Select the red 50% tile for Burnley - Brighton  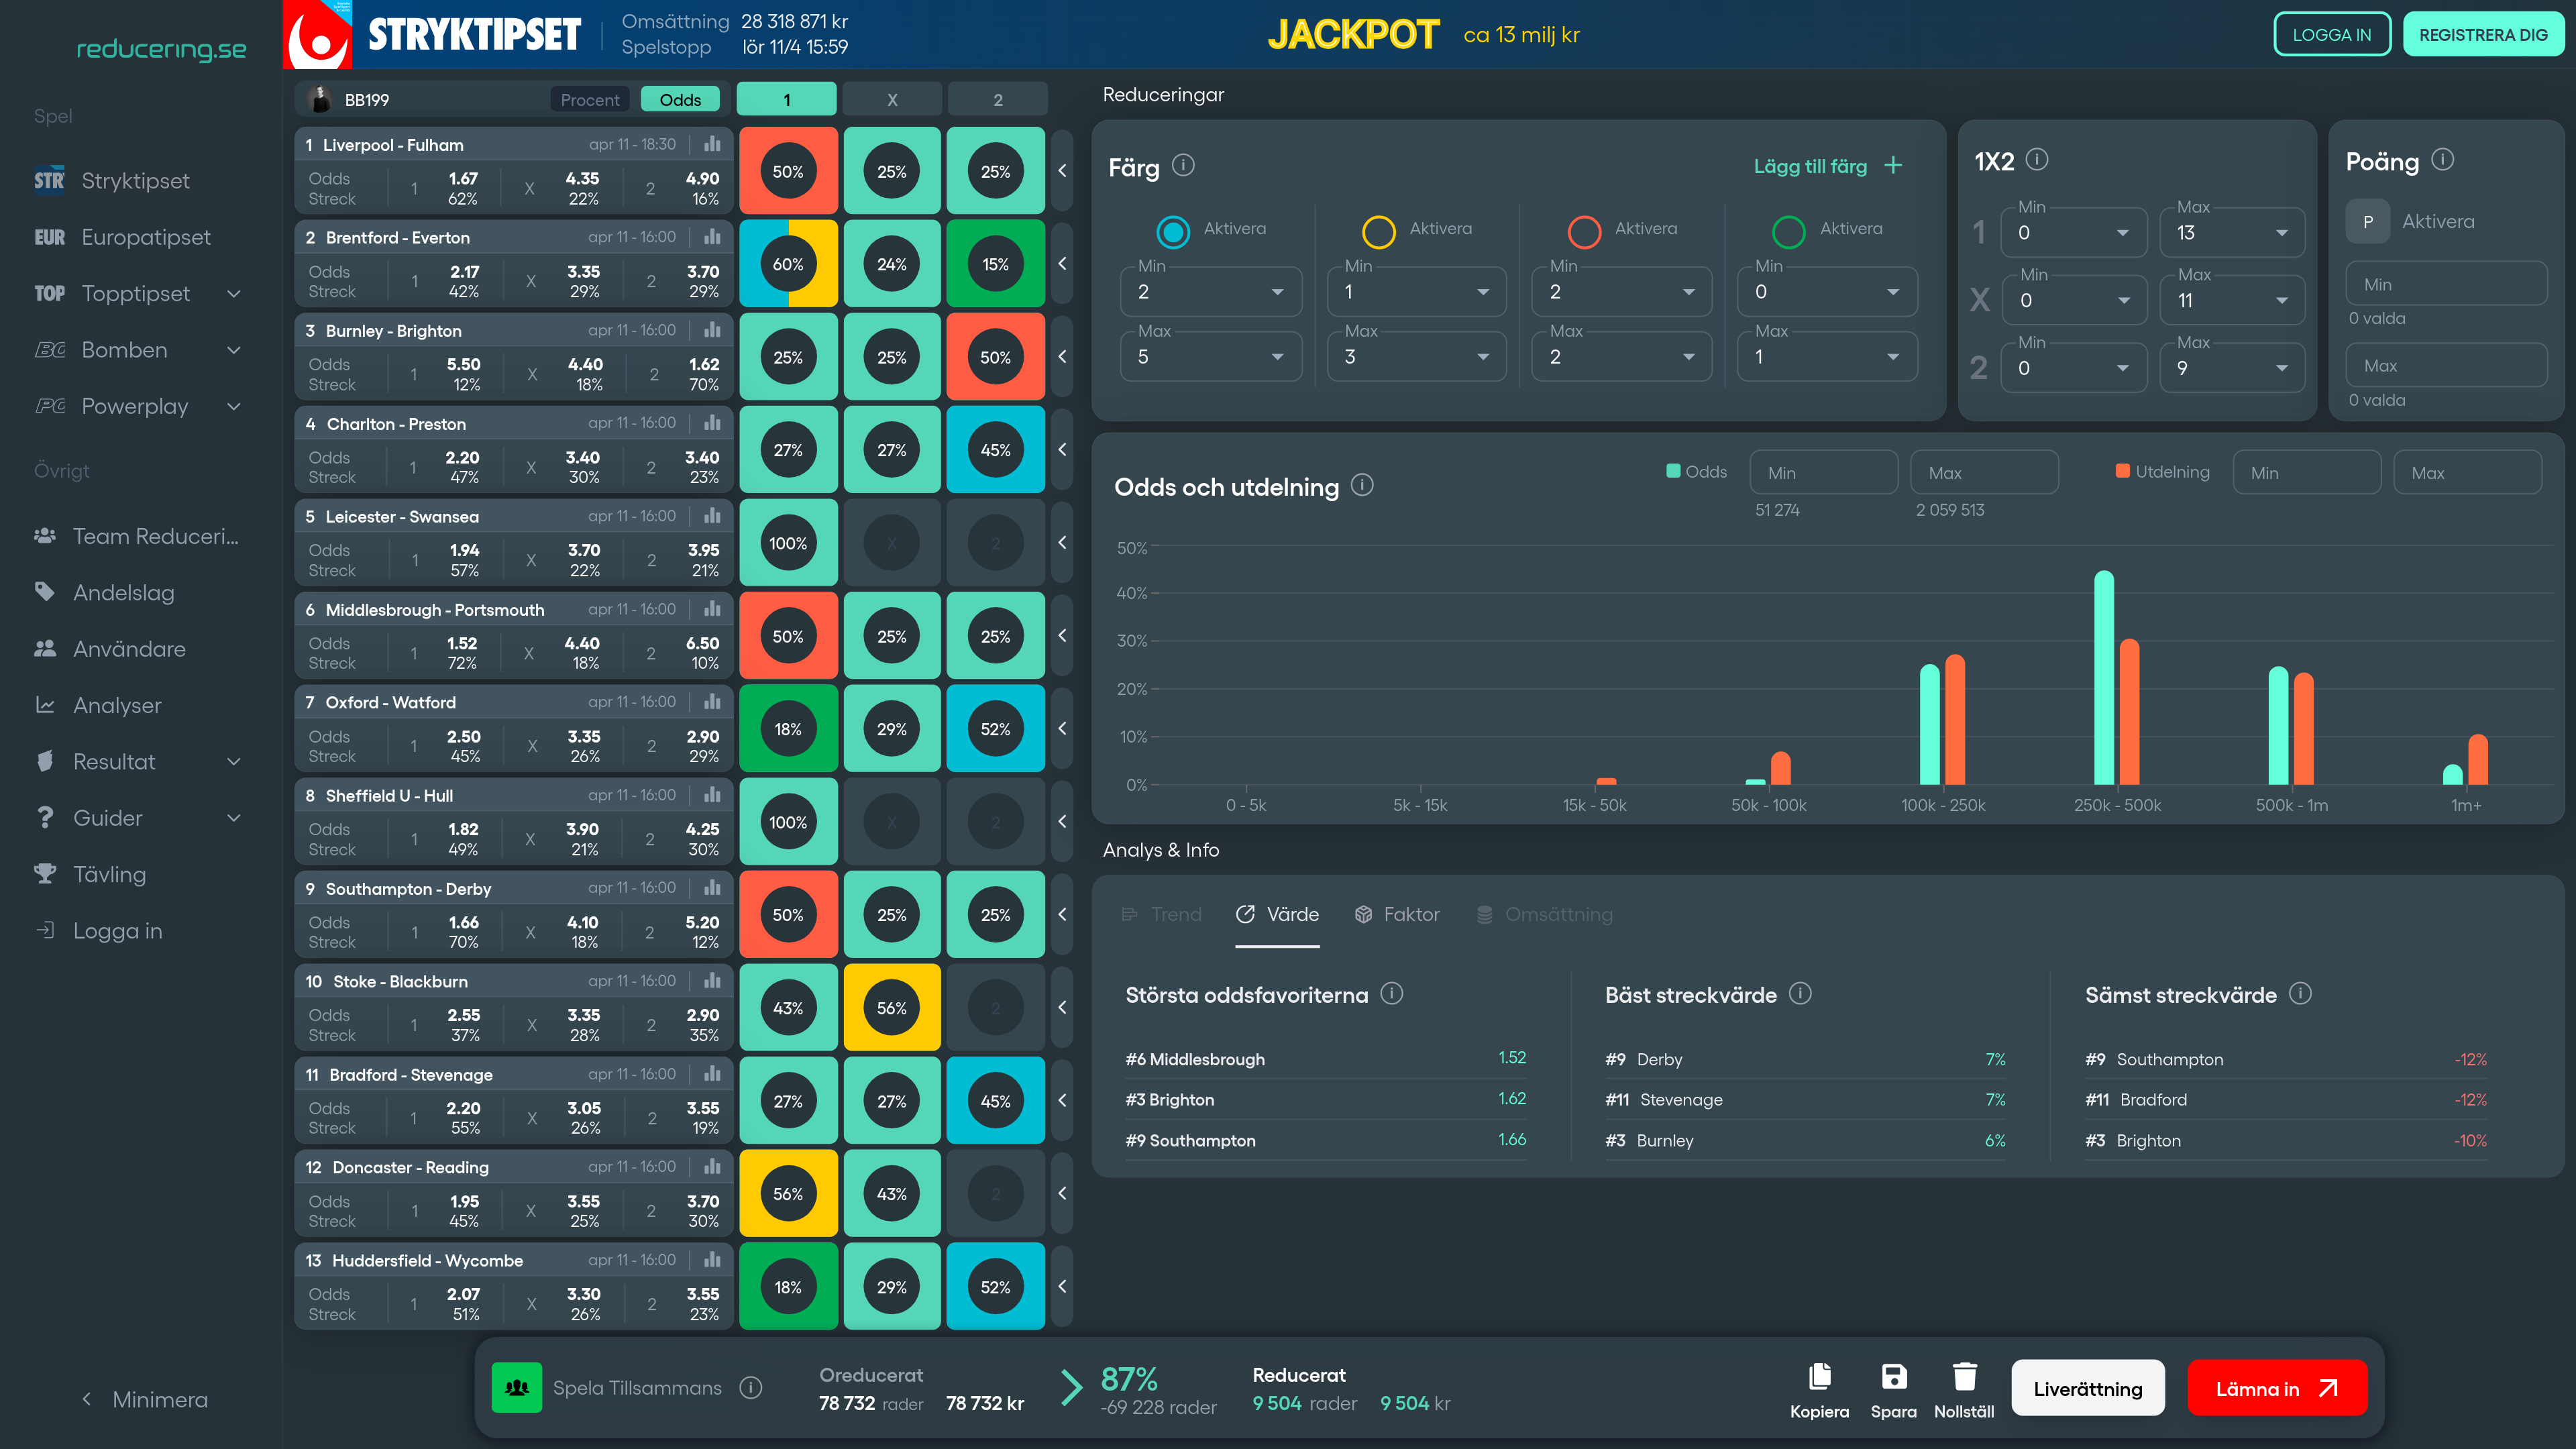995,357
